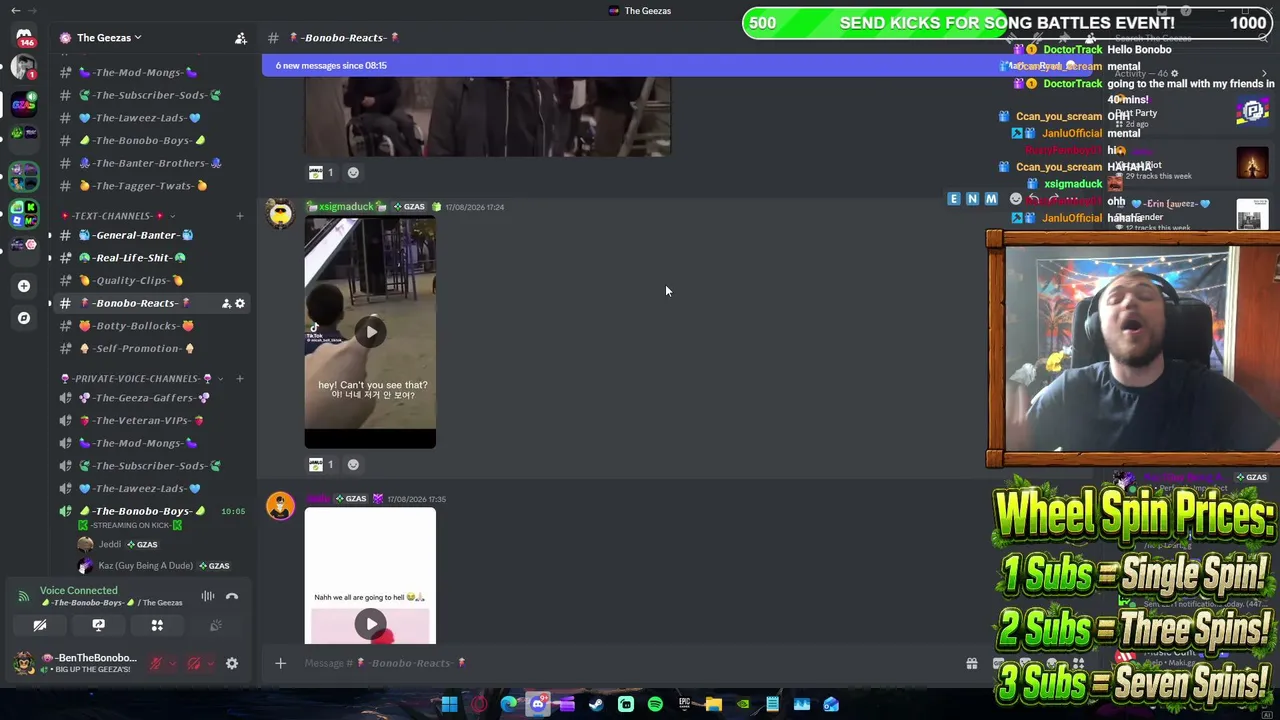Viewport: 1280px width, 720px height.
Task: Launch Epic Games from the taskbar
Action: (684, 705)
